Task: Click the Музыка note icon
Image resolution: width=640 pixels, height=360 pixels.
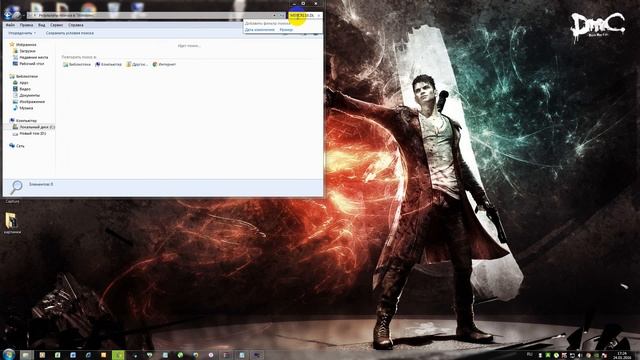Action: [15, 108]
